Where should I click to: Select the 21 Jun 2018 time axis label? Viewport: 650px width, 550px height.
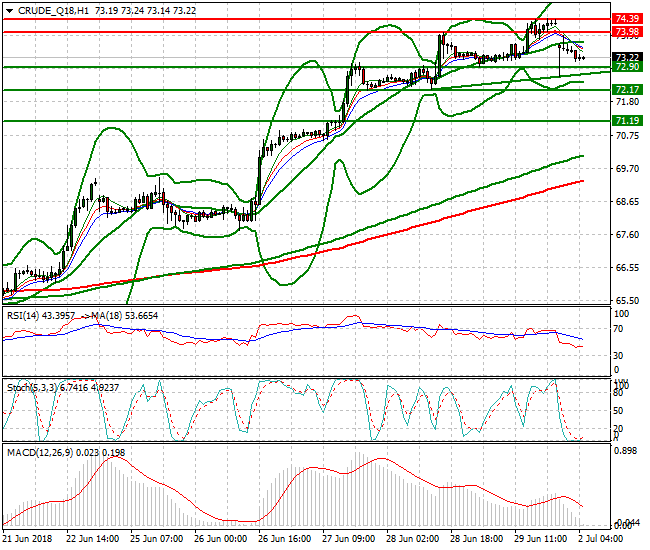[x=28, y=539]
